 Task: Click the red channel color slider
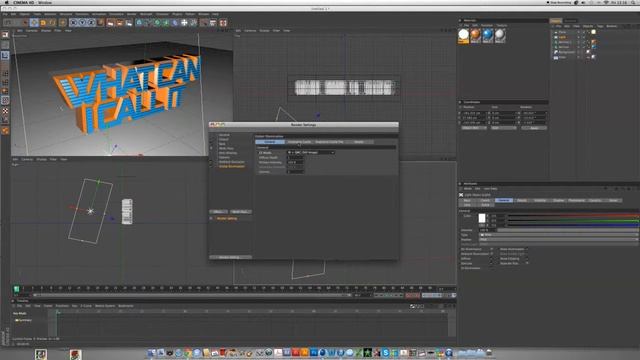(x=573, y=216)
